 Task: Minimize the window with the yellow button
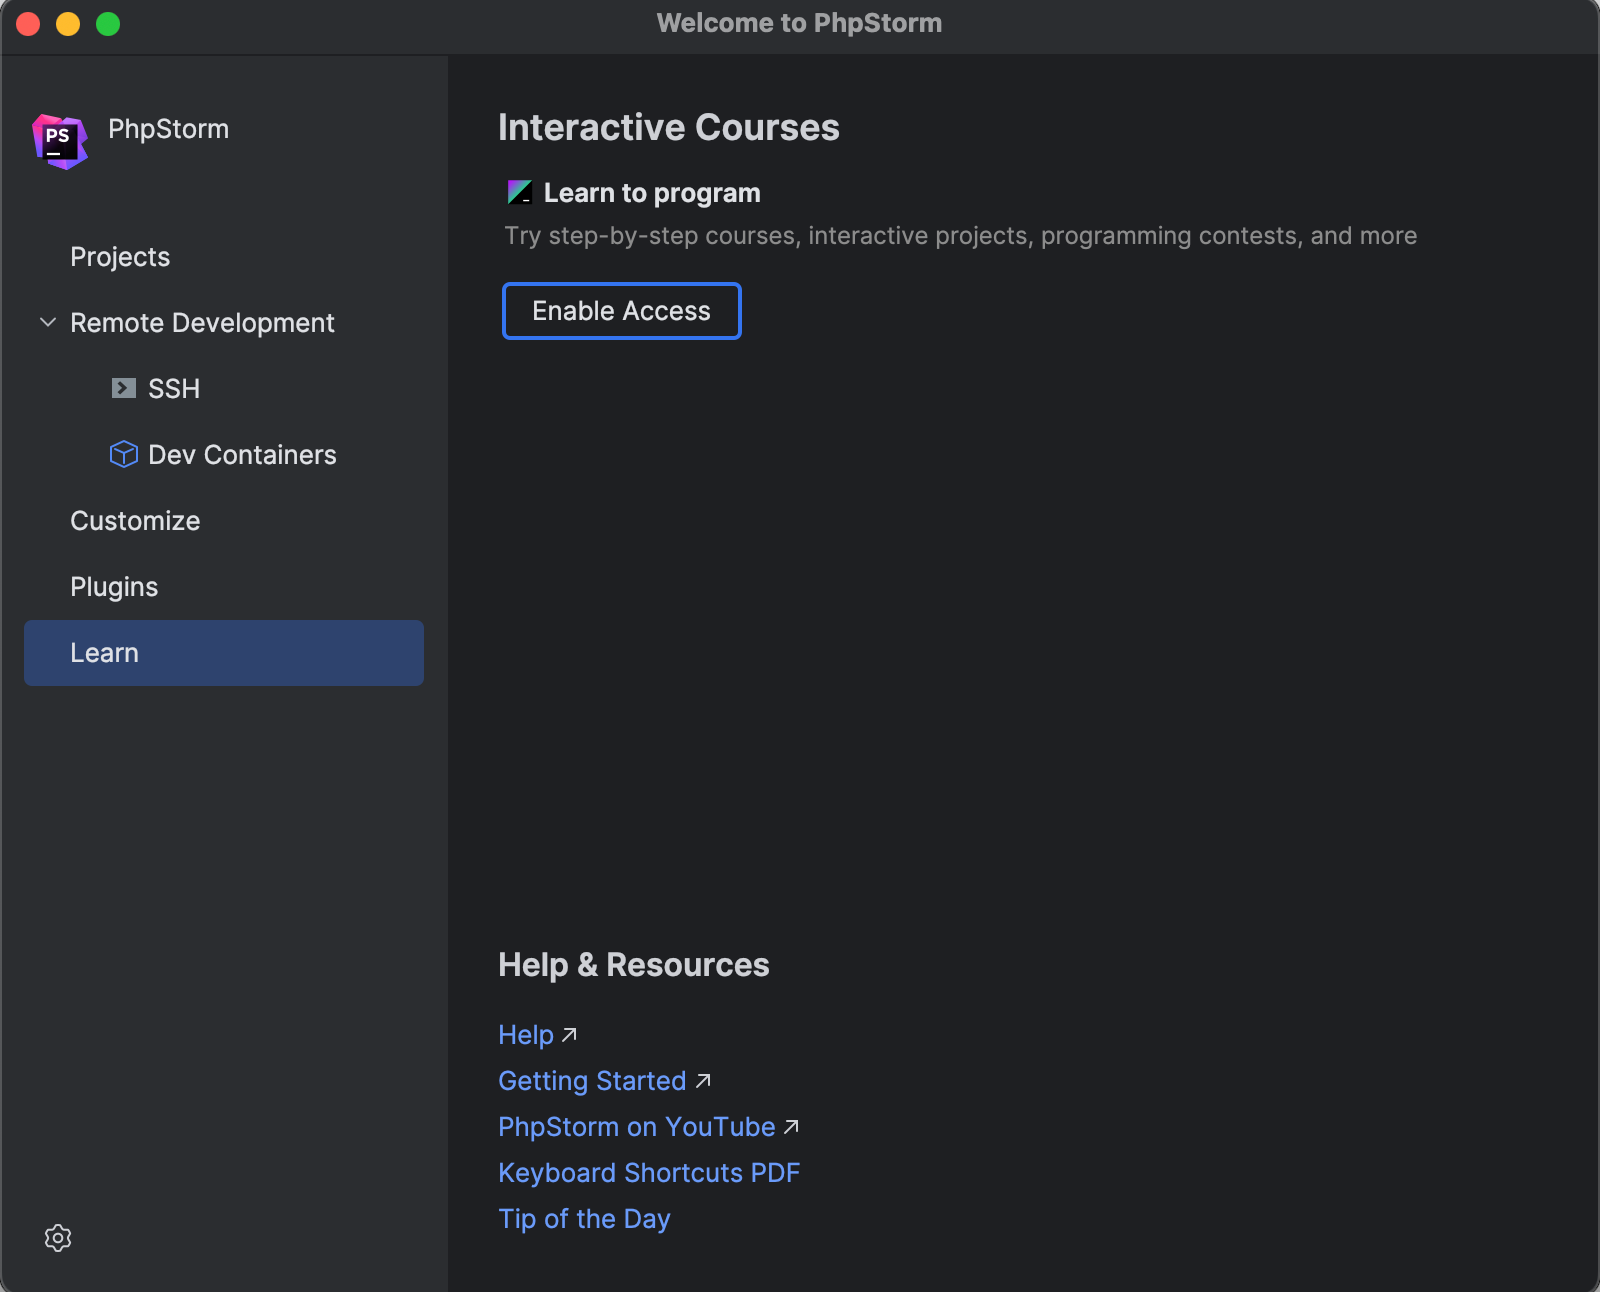click(x=68, y=24)
